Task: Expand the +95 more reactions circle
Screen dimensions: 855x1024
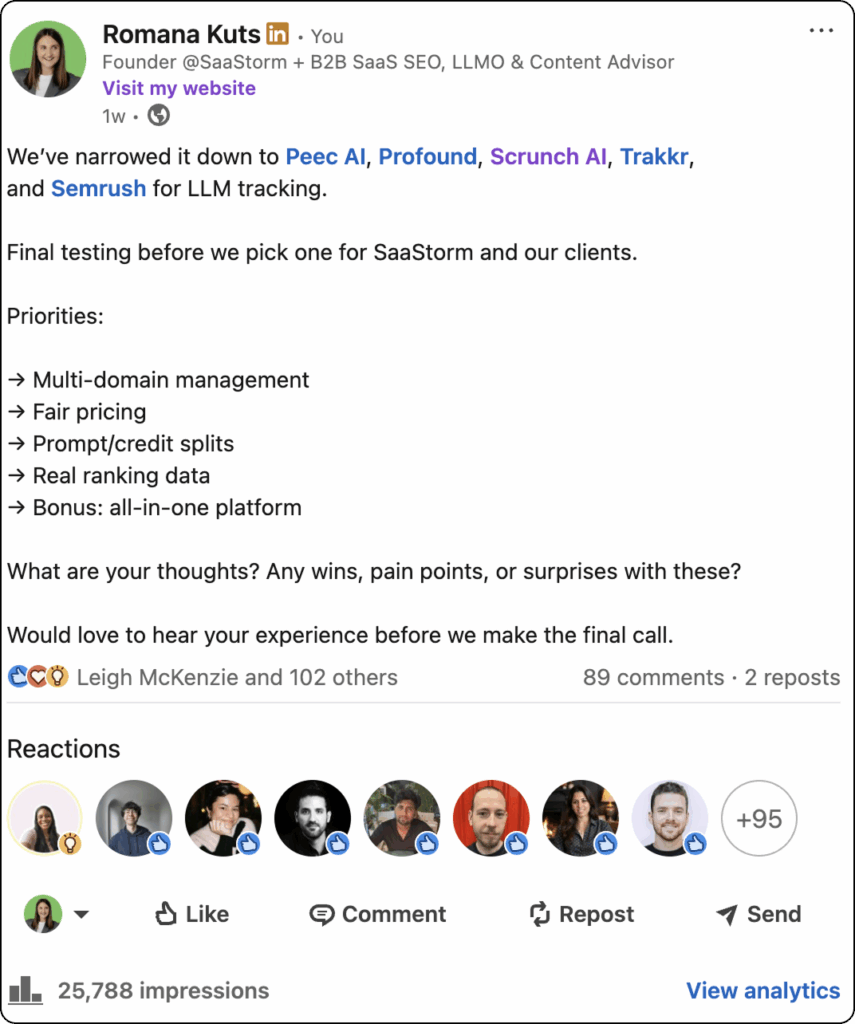Action: pos(759,818)
